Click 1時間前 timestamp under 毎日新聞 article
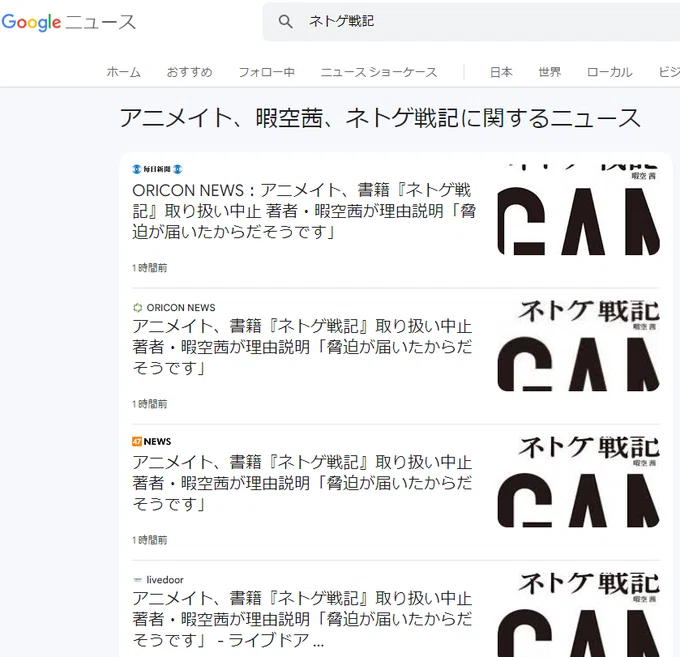The width and height of the screenshot is (680, 657). [150, 268]
